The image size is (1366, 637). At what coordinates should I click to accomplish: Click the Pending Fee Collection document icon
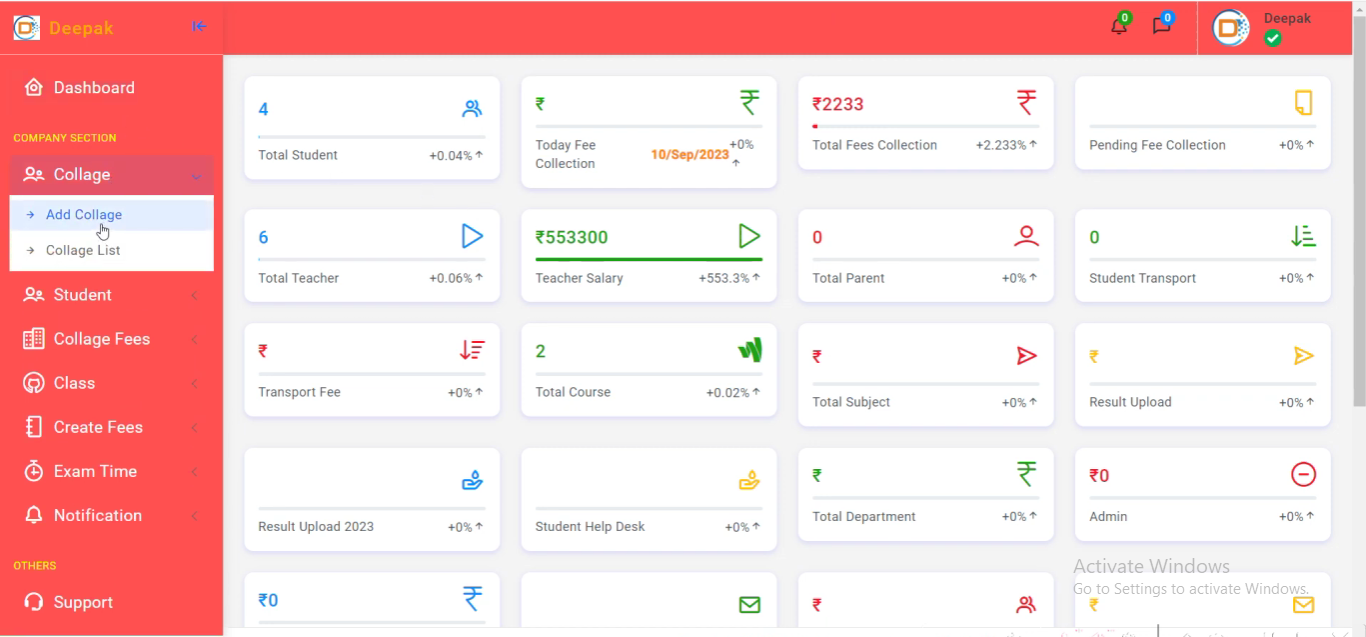pyautogui.click(x=1303, y=103)
